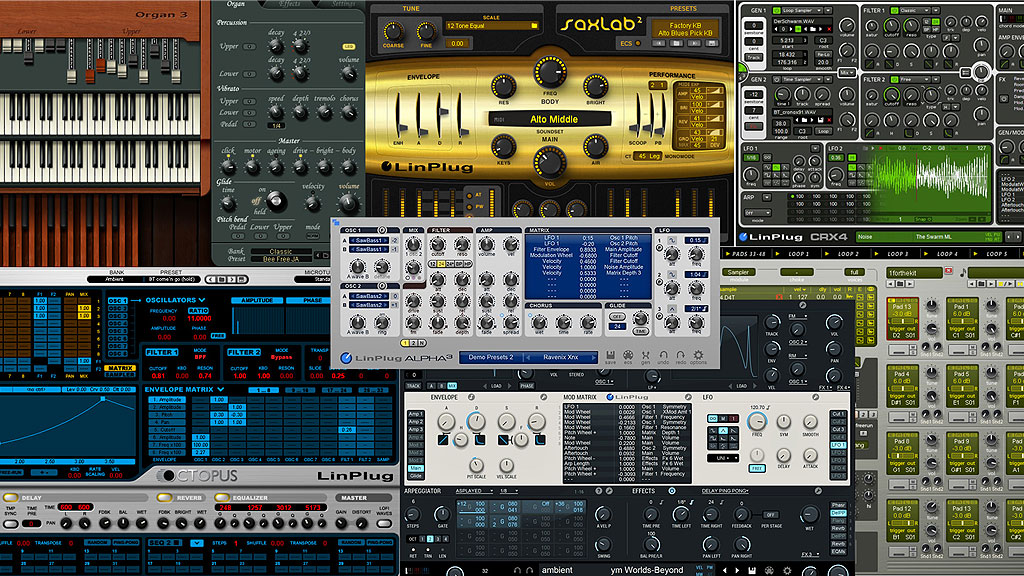Click the Arpeggiator question mark help icon
The width and height of the screenshot is (1024, 576).
598,490
